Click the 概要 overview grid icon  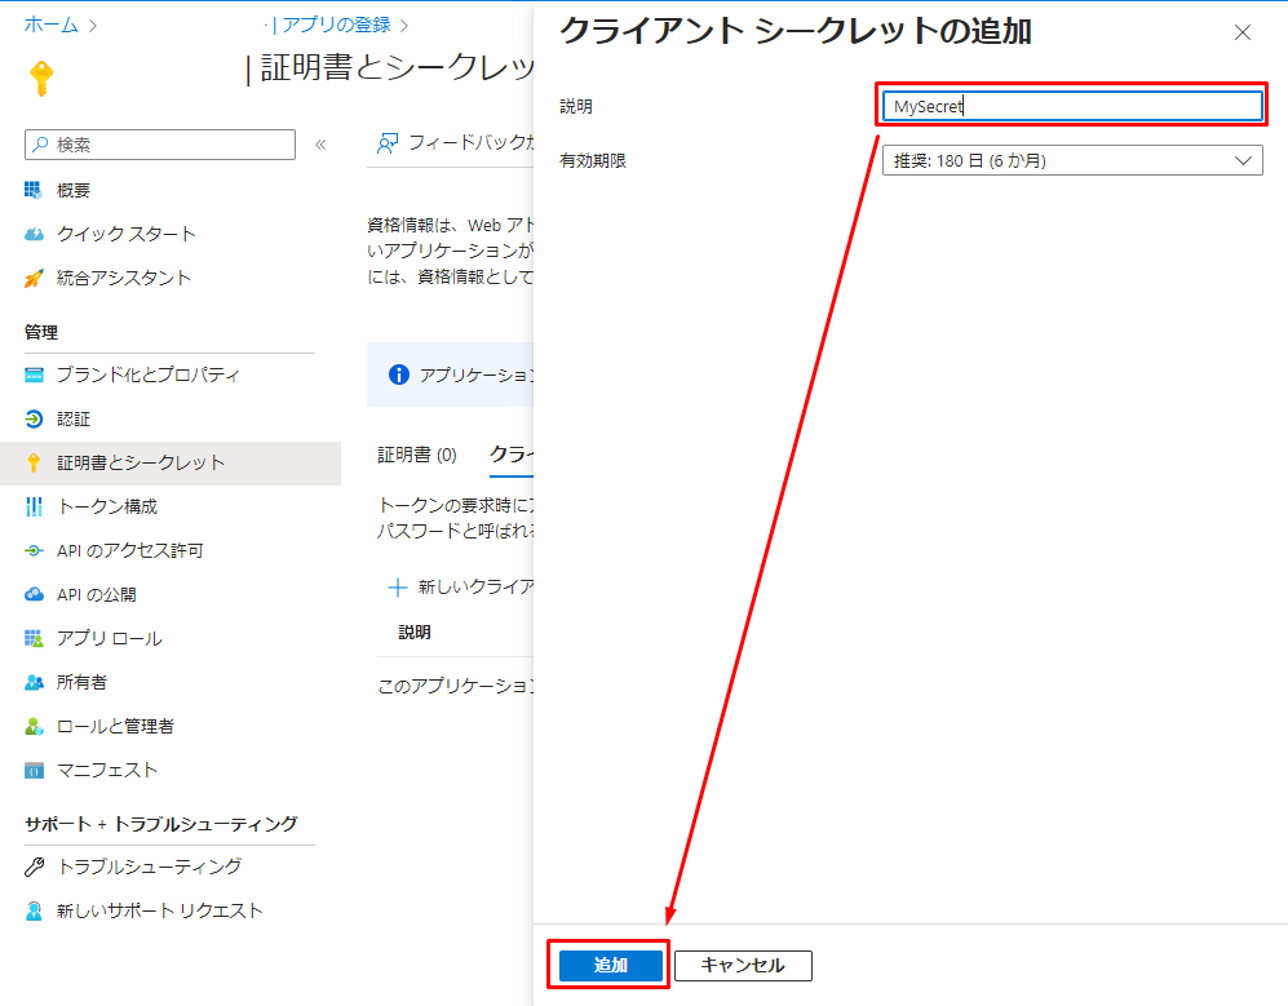tap(34, 190)
